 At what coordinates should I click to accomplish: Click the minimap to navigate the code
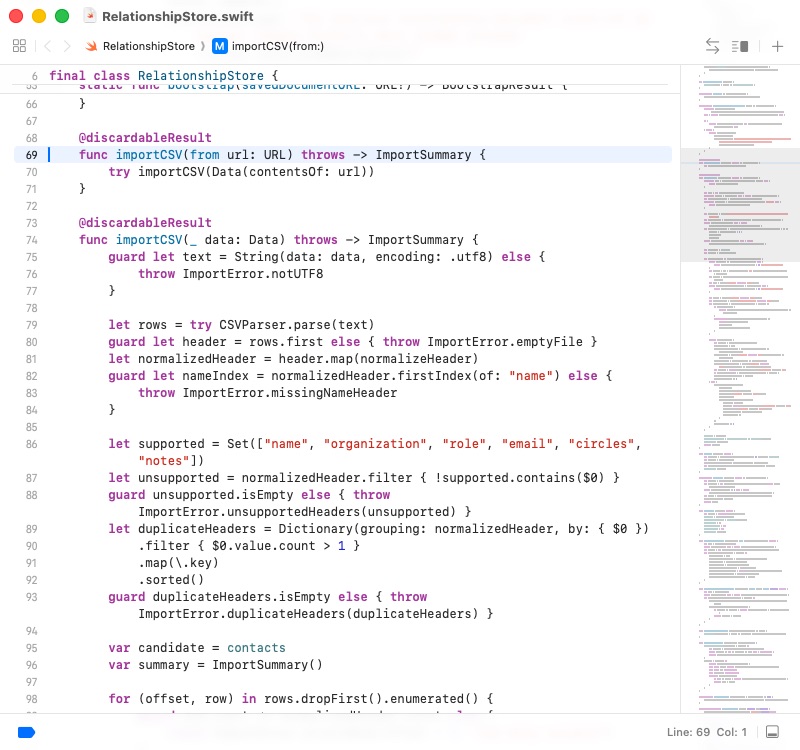pos(740,388)
